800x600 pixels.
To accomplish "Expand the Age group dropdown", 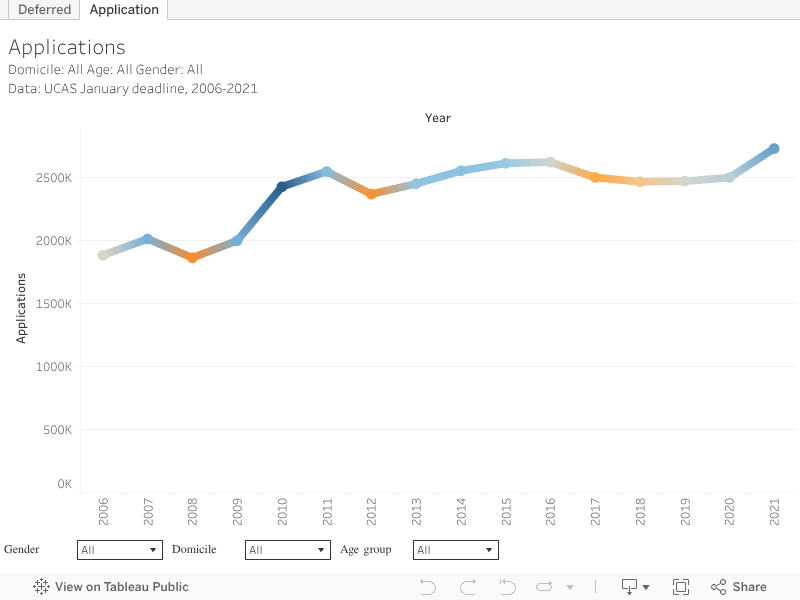I will [x=455, y=550].
